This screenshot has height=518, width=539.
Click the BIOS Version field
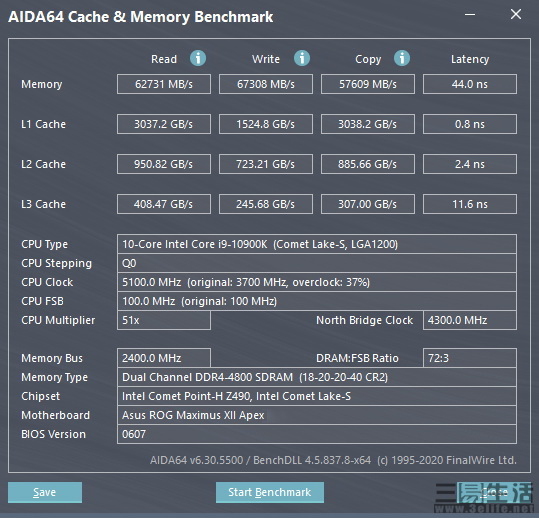point(317,434)
